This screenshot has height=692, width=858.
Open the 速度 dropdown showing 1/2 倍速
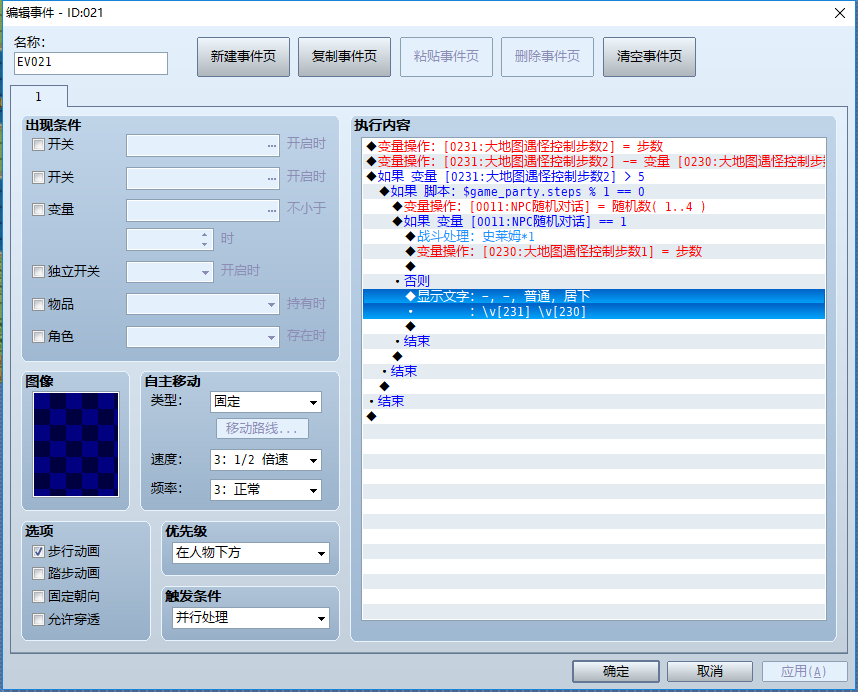(x=266, y=460)
